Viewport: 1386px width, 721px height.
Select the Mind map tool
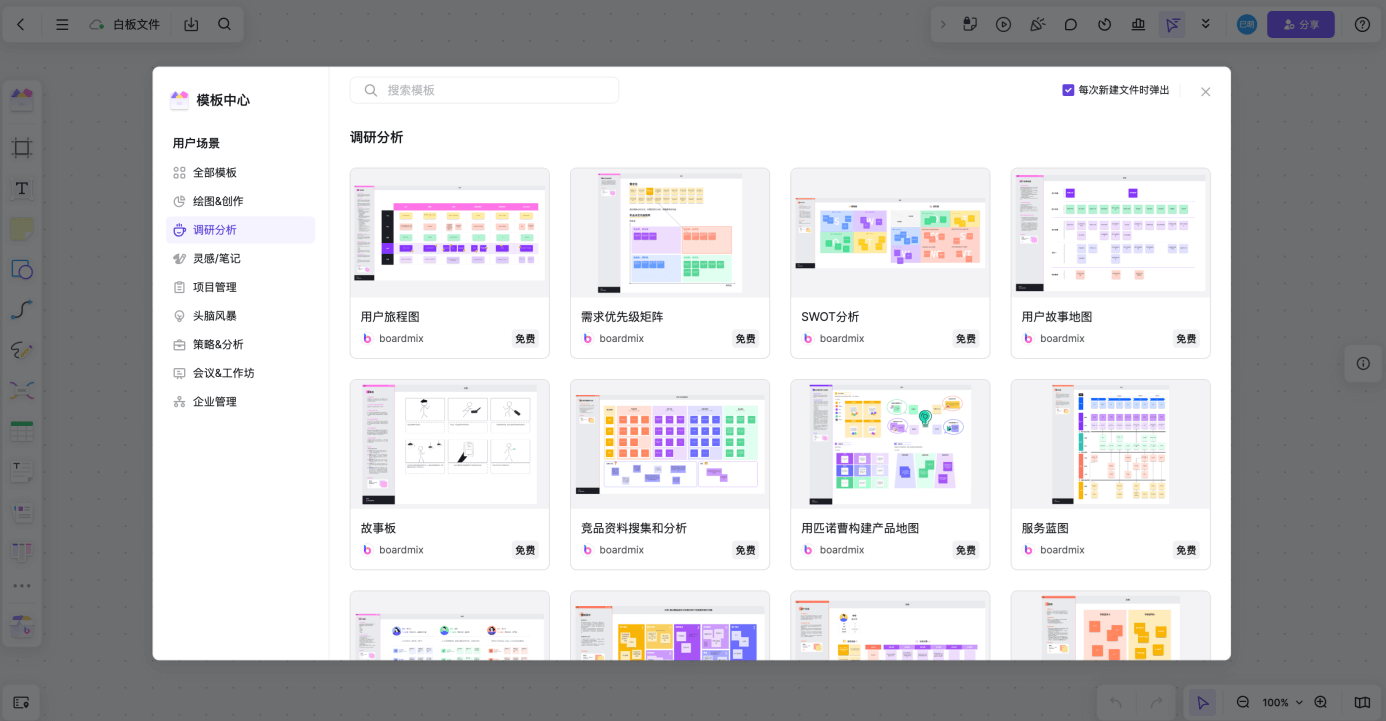22,390
